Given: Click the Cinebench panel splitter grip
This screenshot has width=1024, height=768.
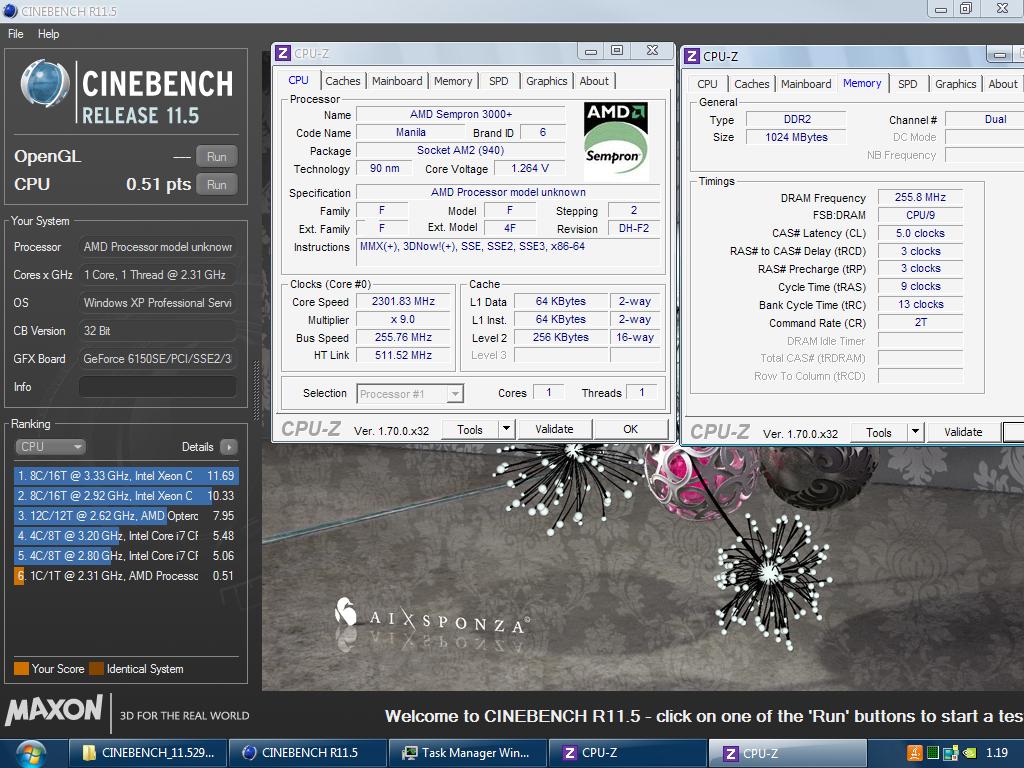Looking at the screenshot, I should [x=256, y=390].
